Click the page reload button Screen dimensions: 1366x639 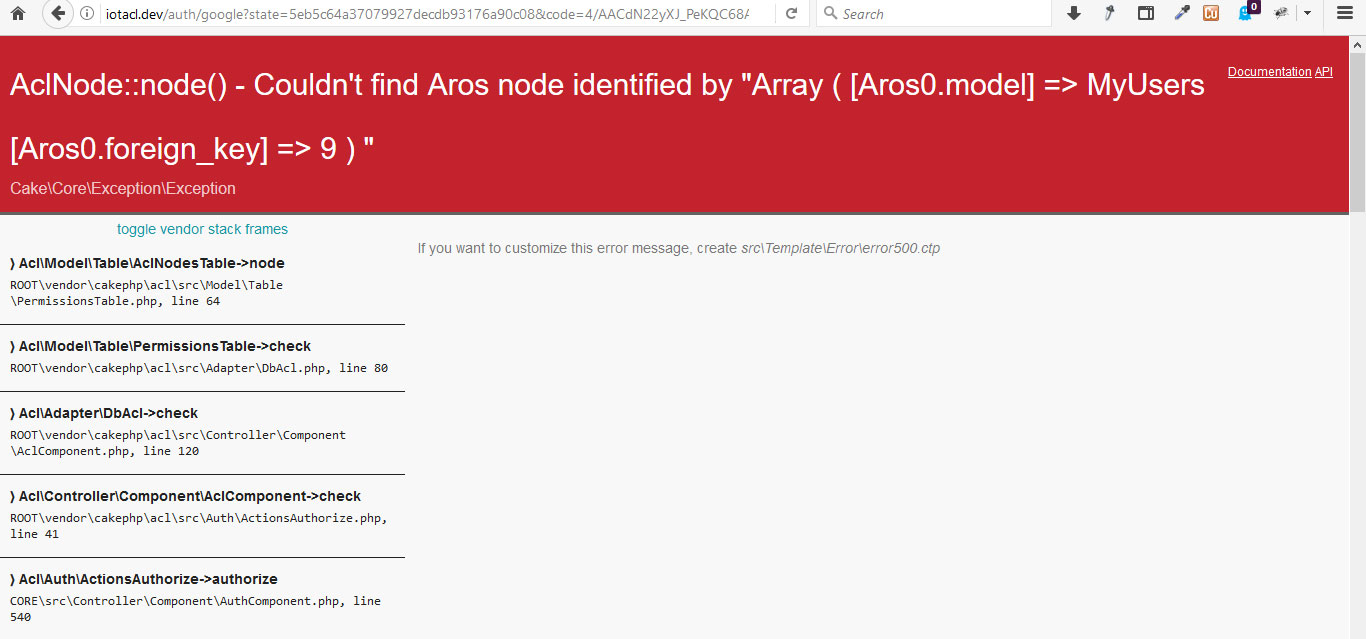pyautogui.click(x=790, y=13)
